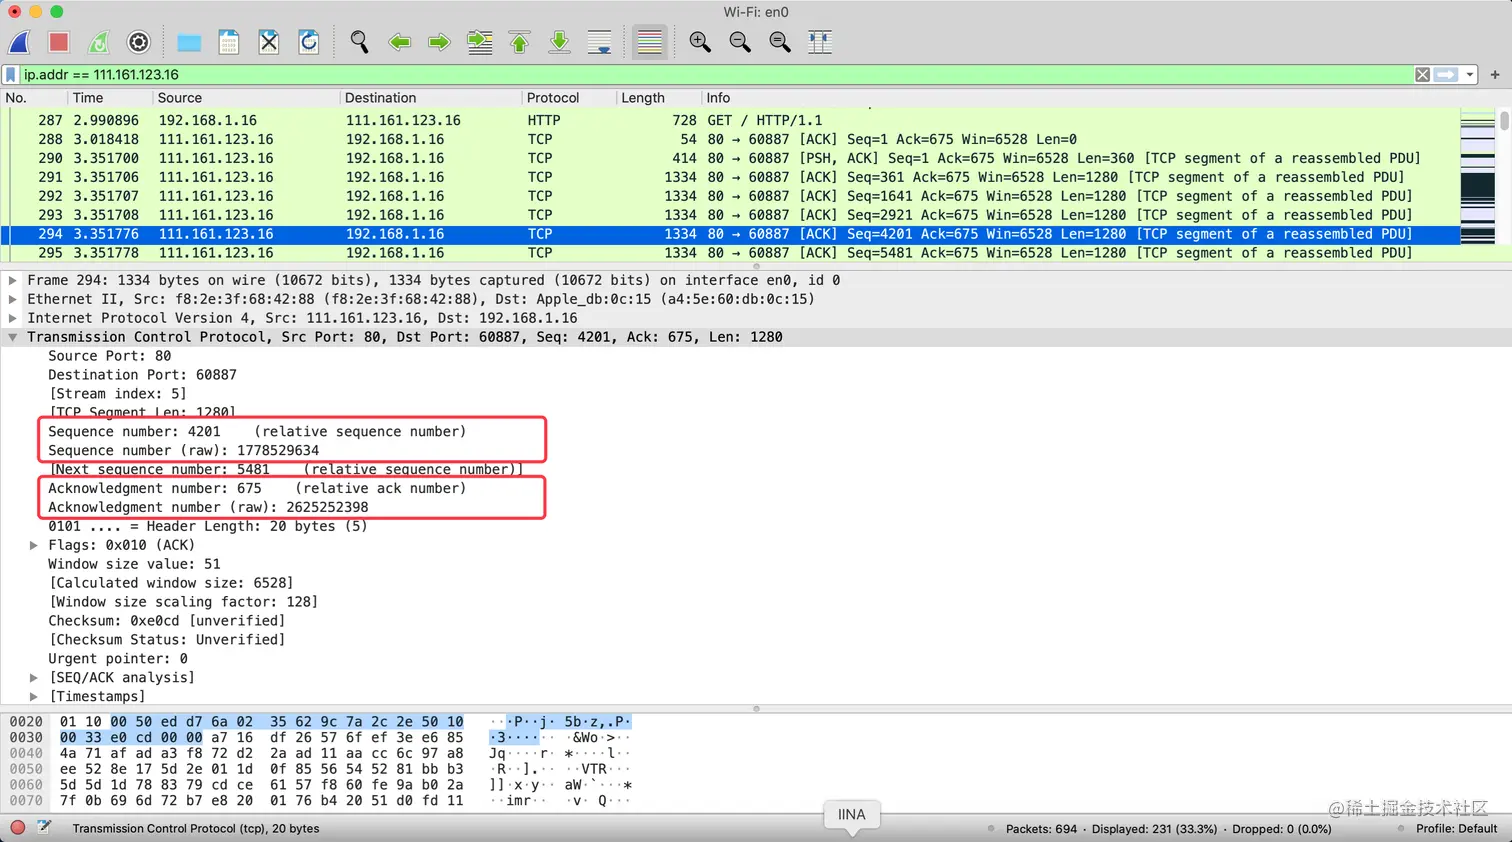Expand Internet Protocol Version 4 section
The image size is (1512, 842).
pyautogui.click(x=13, y=318)
